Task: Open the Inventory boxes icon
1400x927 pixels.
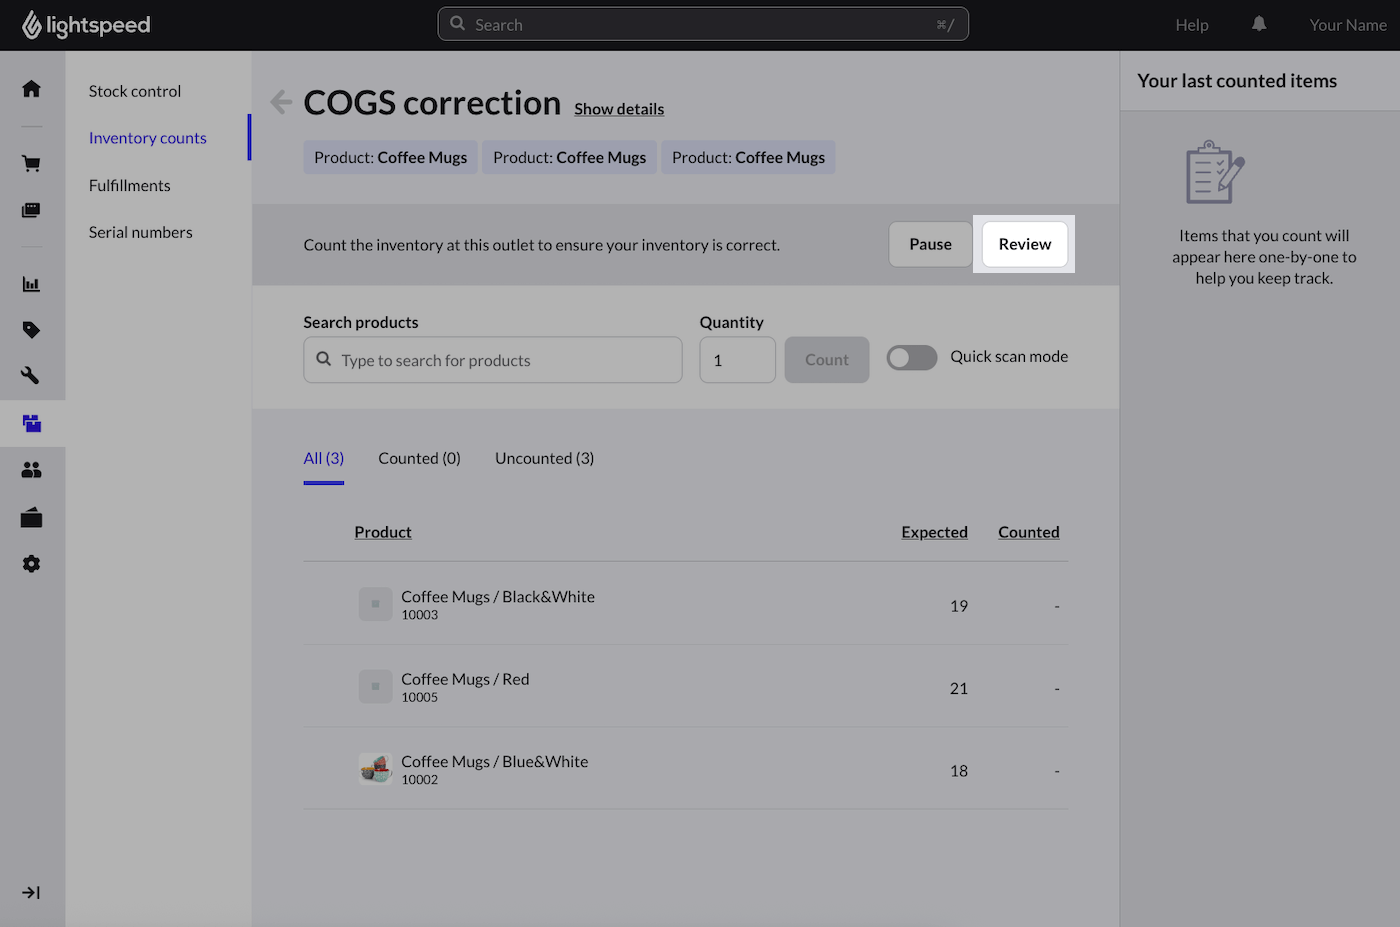Action: 32,424
